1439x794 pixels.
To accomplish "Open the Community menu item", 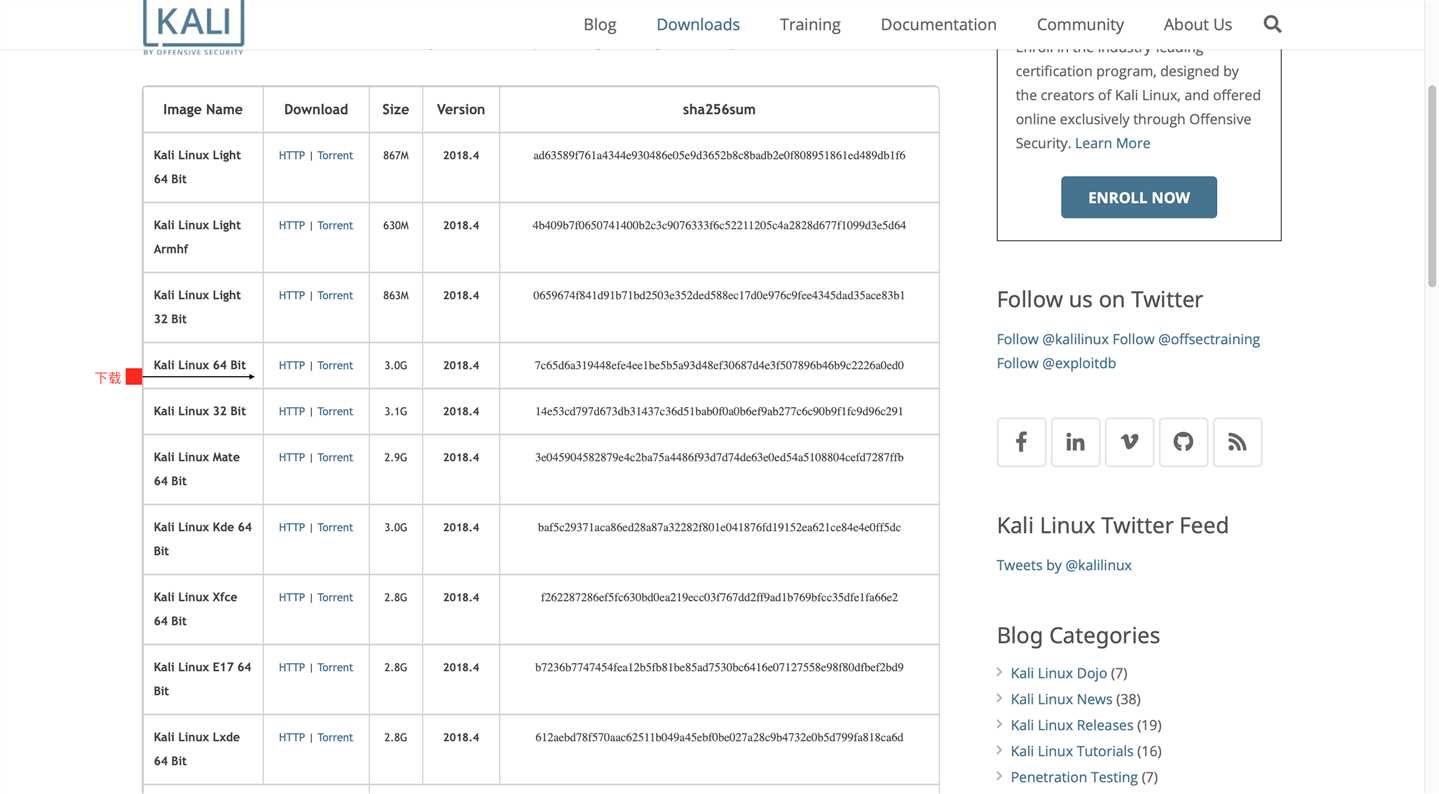I will (1080, 24).
